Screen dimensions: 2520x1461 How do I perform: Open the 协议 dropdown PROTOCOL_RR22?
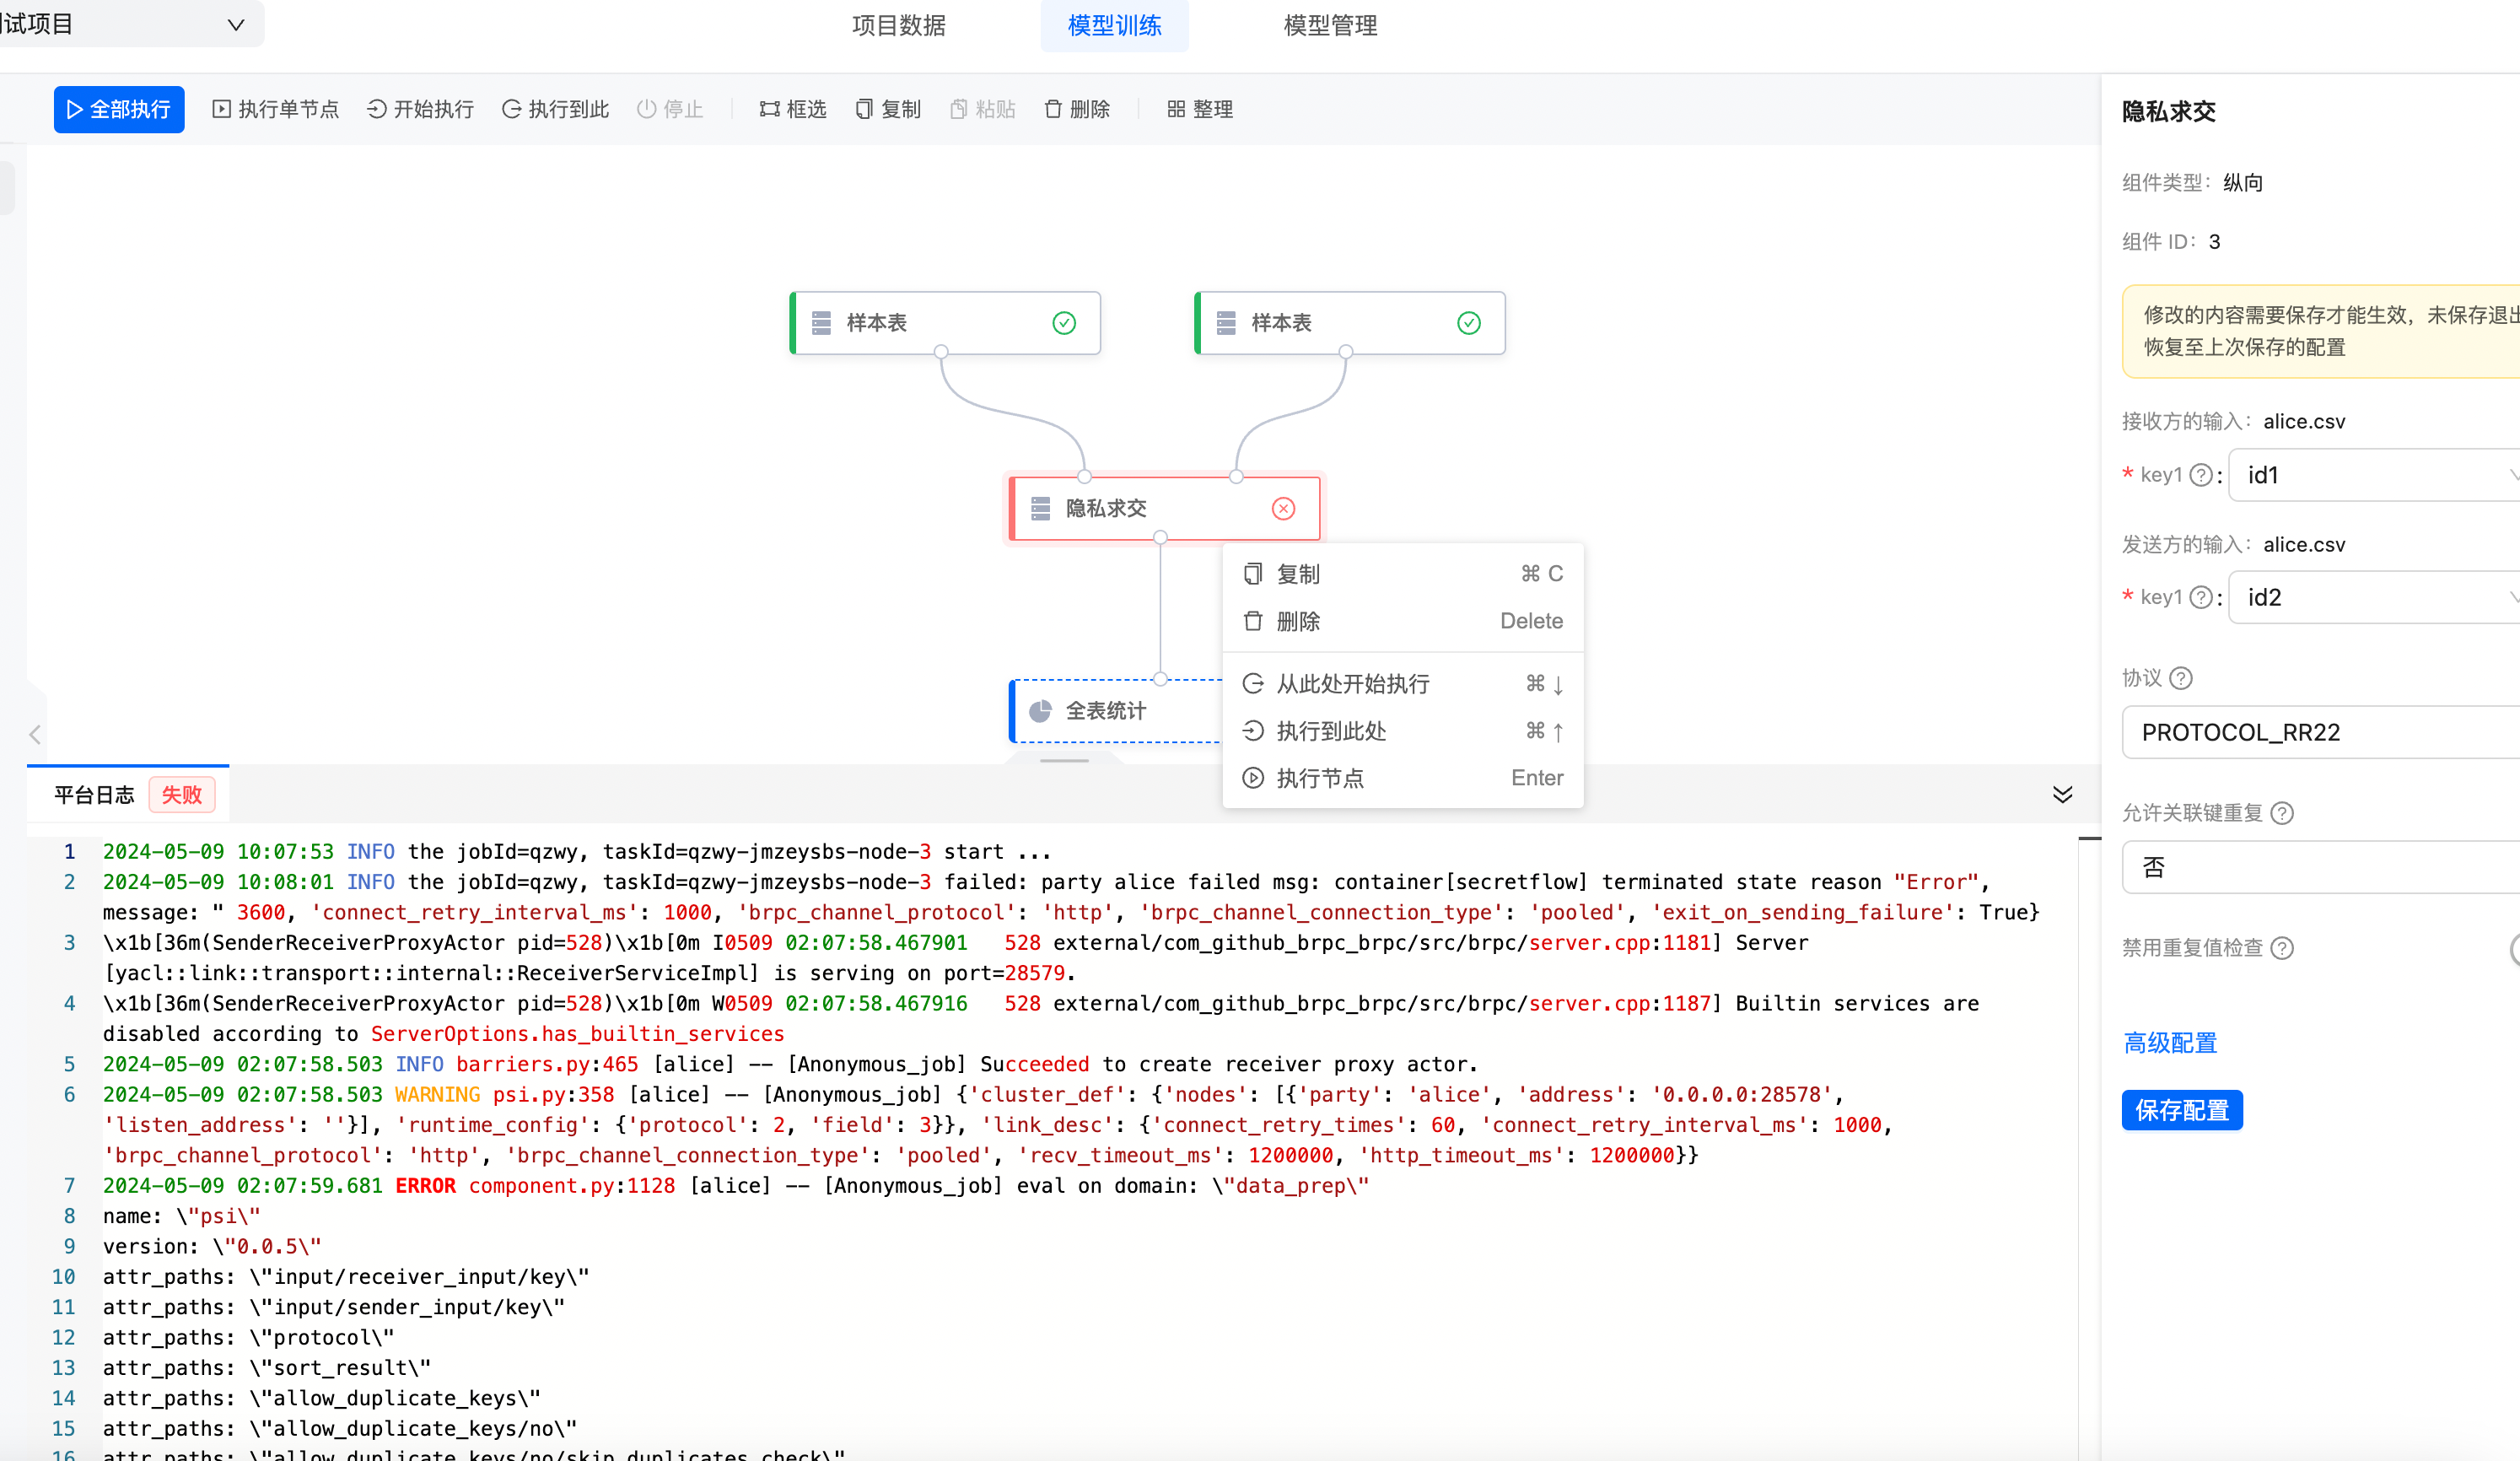[x=2320, y=732]
